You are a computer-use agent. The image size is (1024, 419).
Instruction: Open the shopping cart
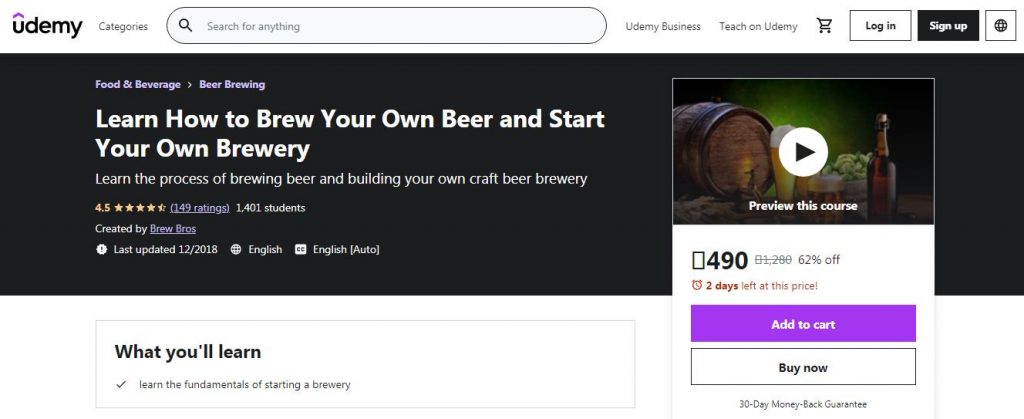pyautogui.click(x=824, y=26)
